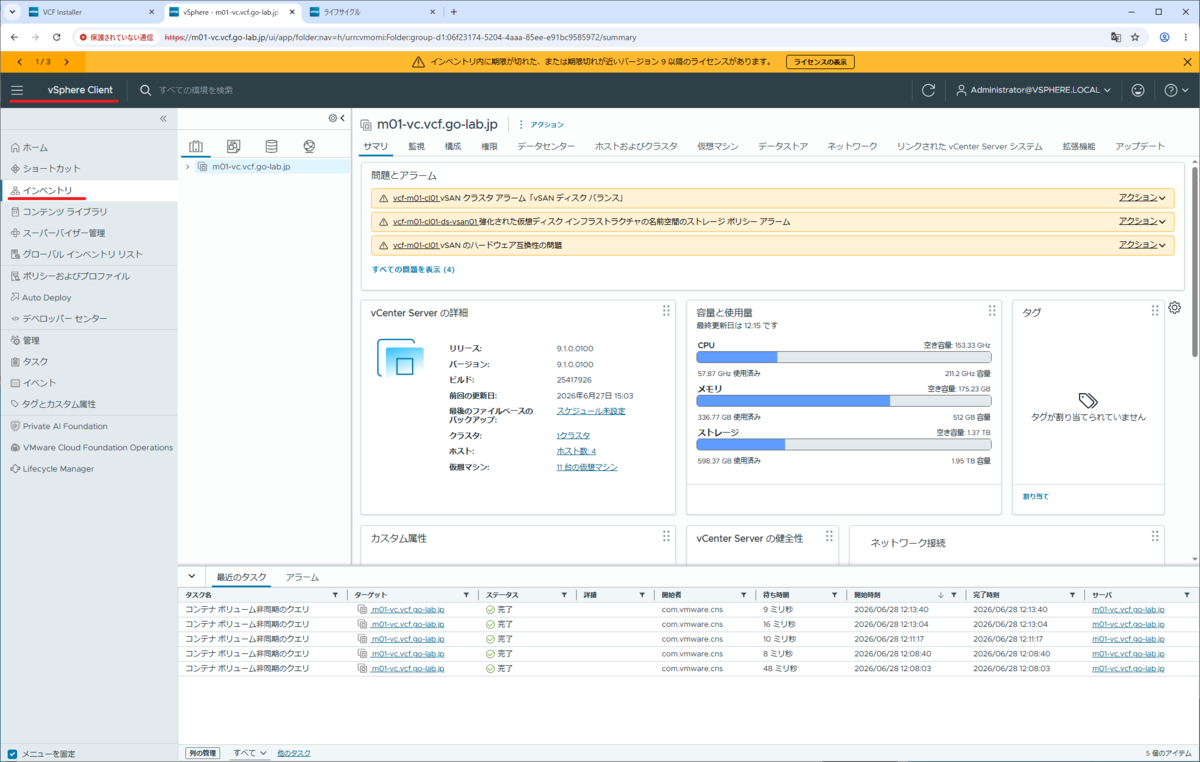Select Networking inventory view icon
1200x762 pixels.
pyautogui.click(x=309, y=147)
